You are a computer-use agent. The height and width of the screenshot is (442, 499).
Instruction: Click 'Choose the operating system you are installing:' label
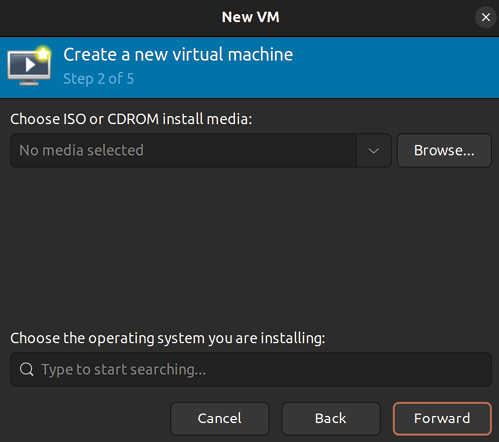(168, 338)
